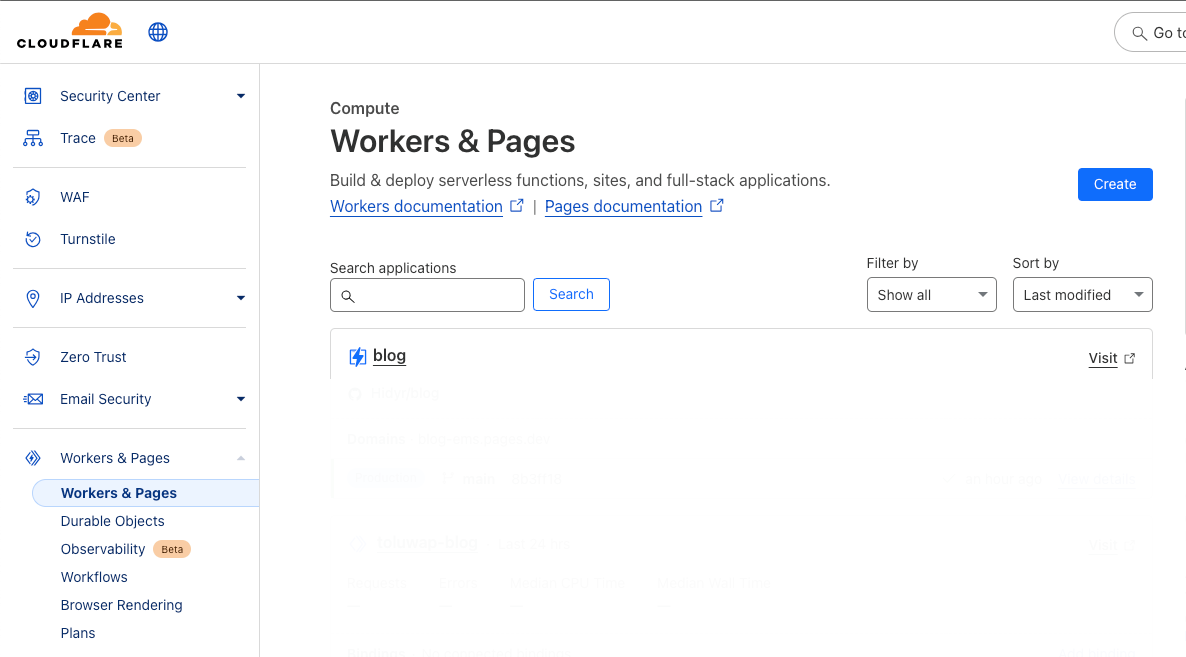This screenshot has width=1186, height=657.
Task: Select the Trace network icon in sidebar
Action: coord(32,137)
